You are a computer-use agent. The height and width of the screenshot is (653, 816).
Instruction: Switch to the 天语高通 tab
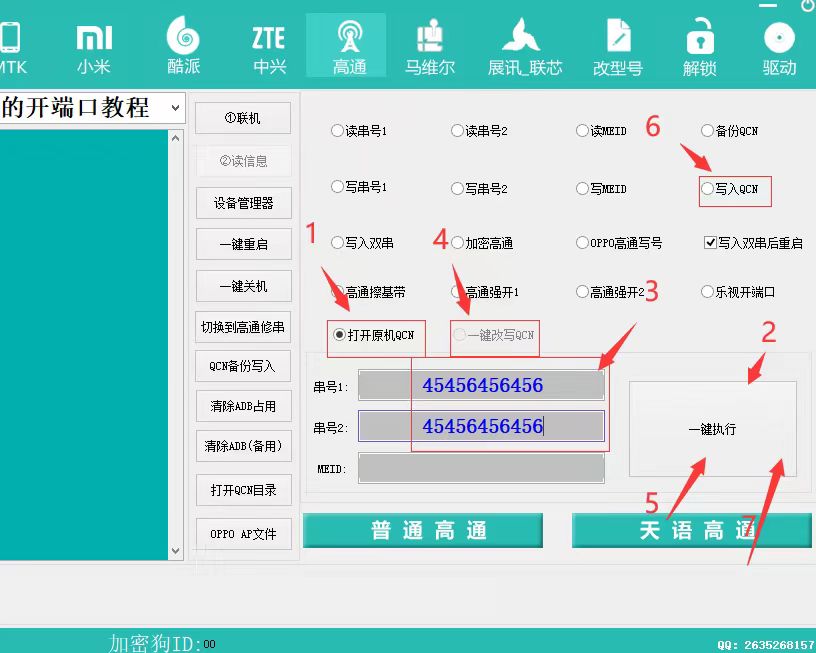point(691,531)
